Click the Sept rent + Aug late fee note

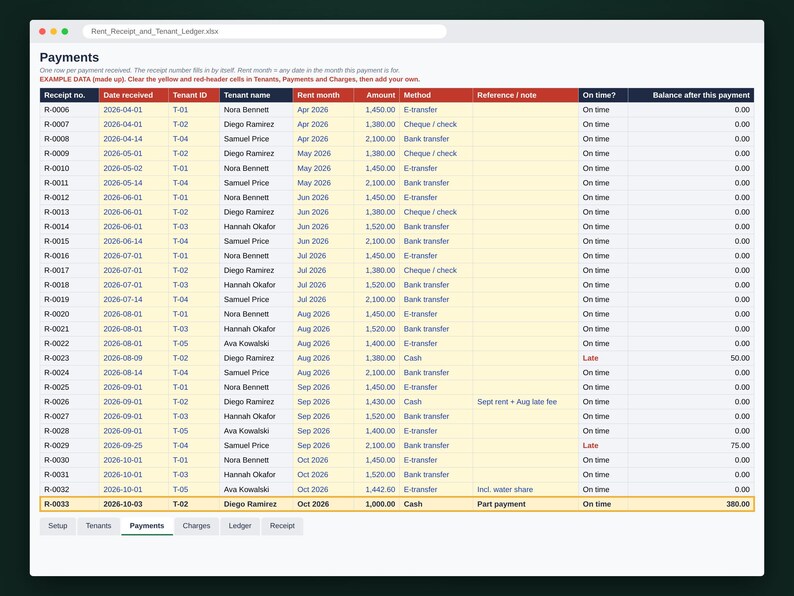point(526,402)
